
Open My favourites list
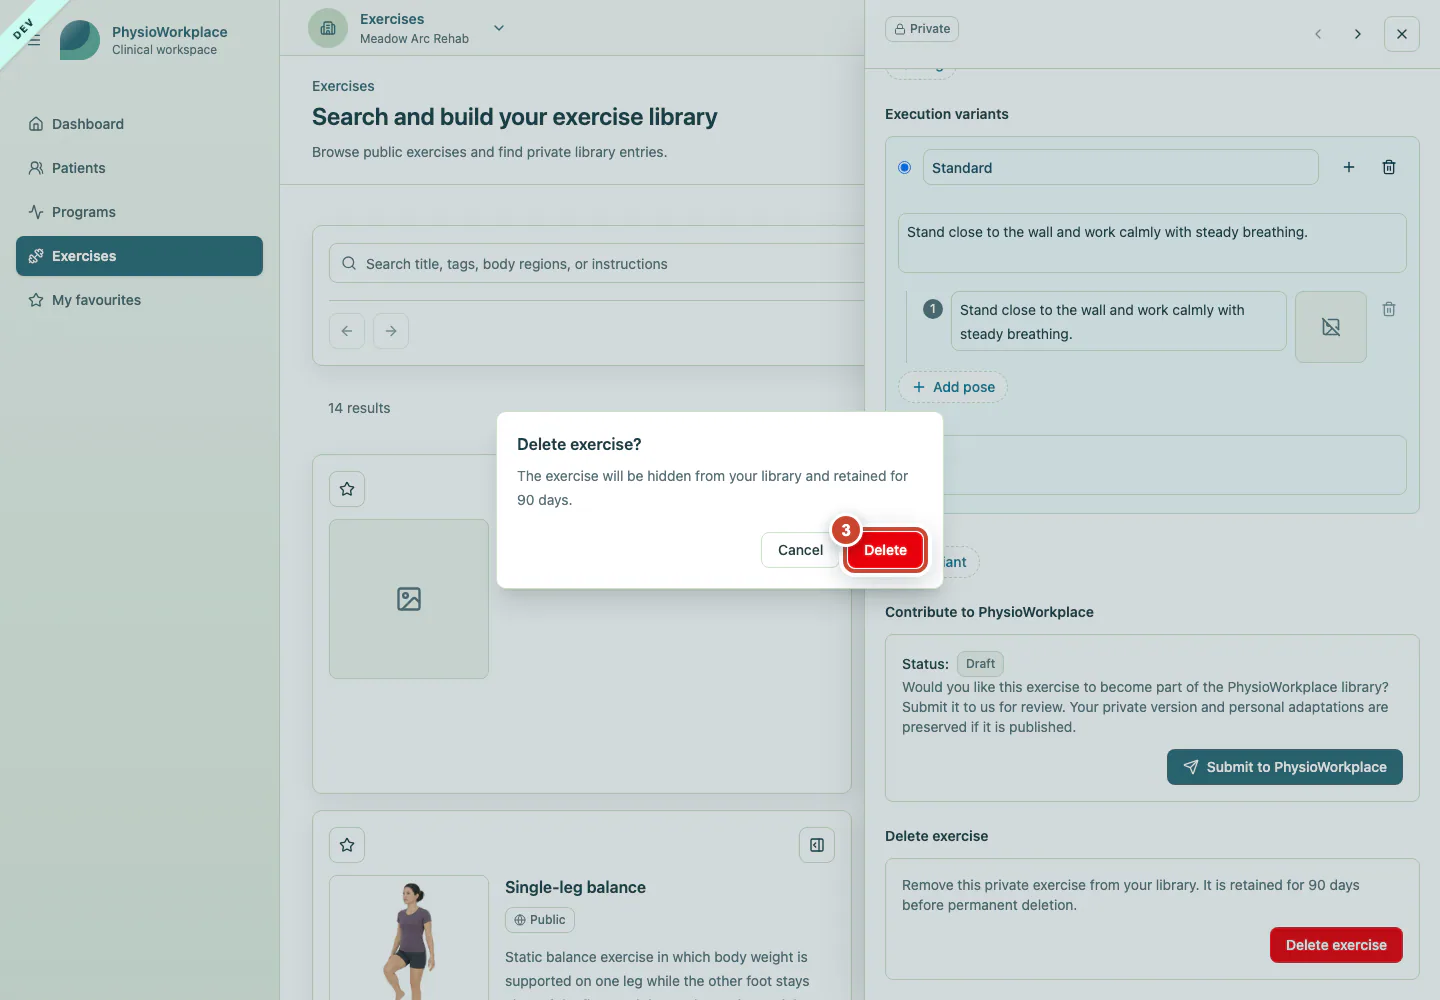[x=139, y=300]
